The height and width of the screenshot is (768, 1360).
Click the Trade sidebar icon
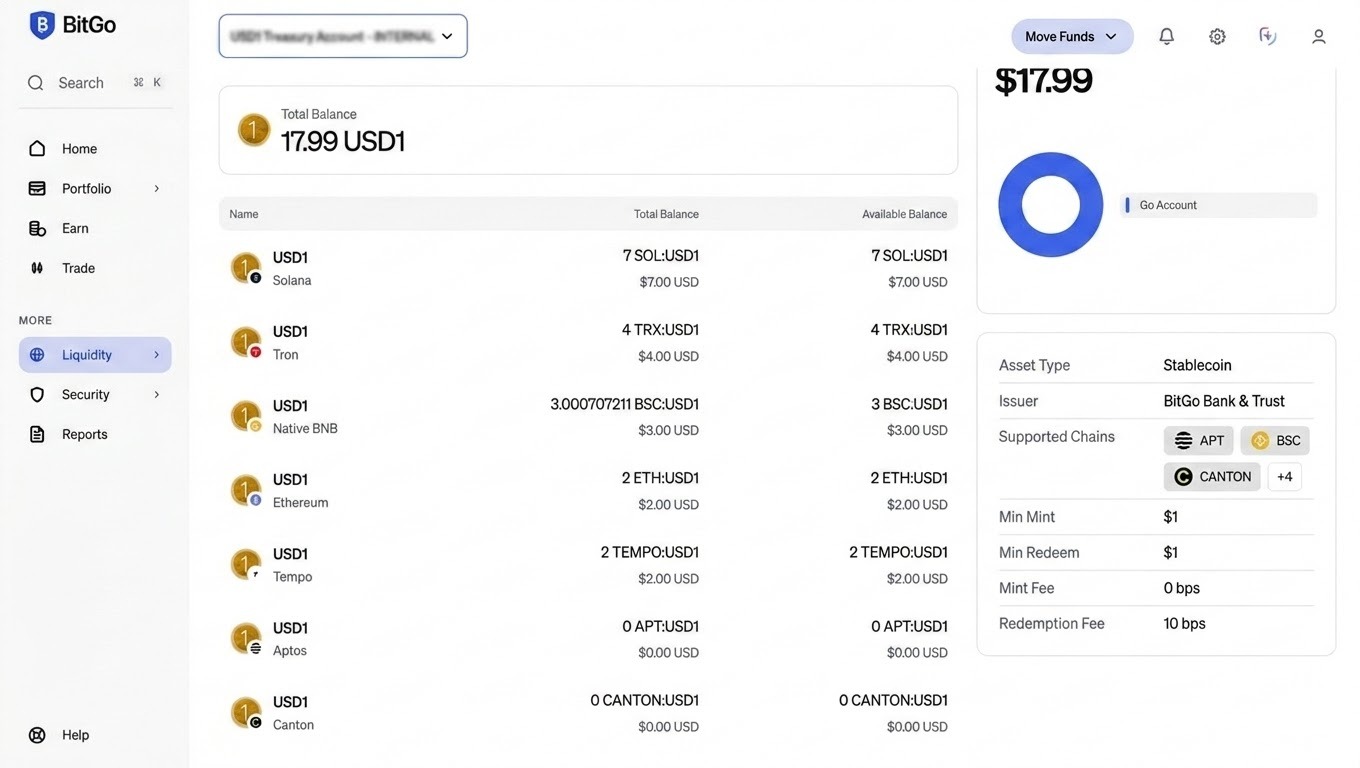coord(37,268)
